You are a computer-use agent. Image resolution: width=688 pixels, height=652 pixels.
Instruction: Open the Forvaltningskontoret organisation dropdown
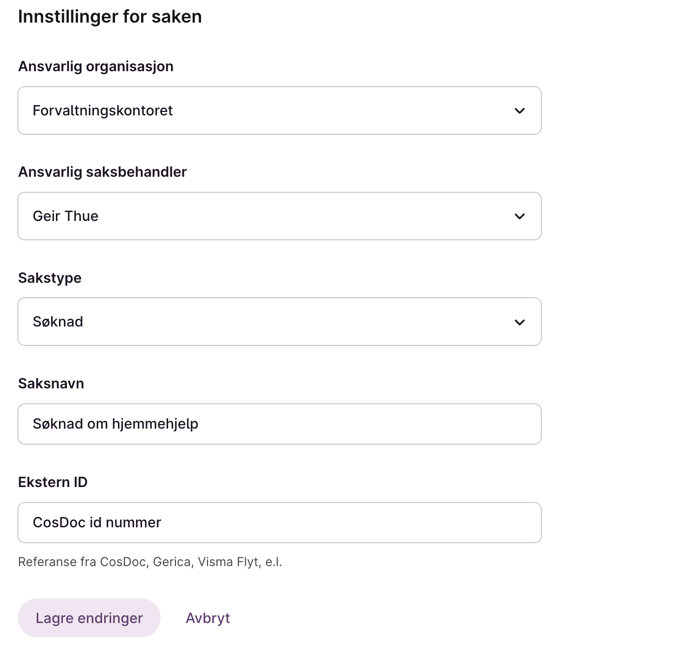[x=280, y=111]
